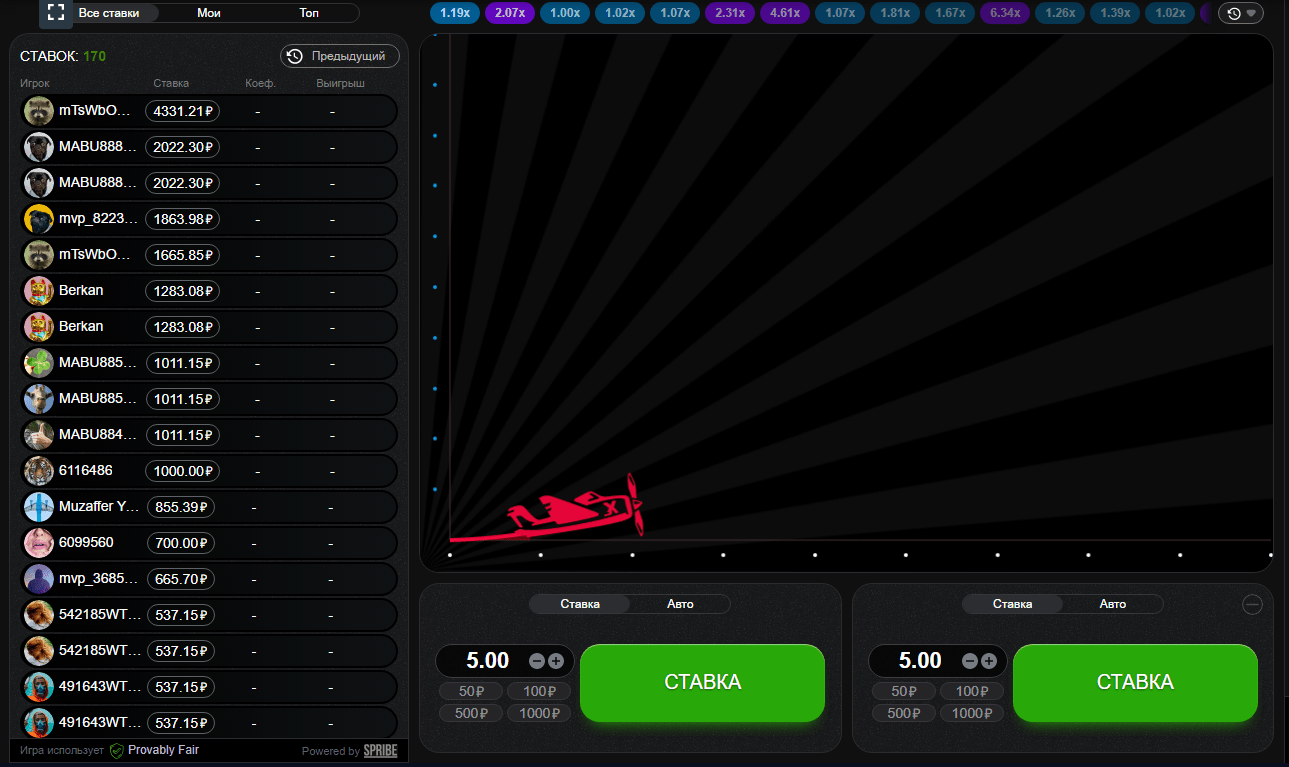Remove the second bet panel
The width and height of the screenshot is (1289, 767).
(1252, 604)
